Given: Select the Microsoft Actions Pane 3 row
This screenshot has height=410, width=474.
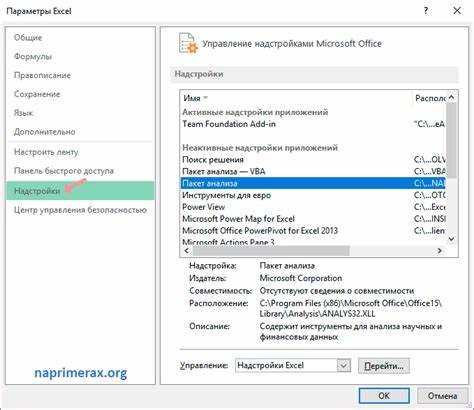Looking at the screenshot, I should 313,242.
